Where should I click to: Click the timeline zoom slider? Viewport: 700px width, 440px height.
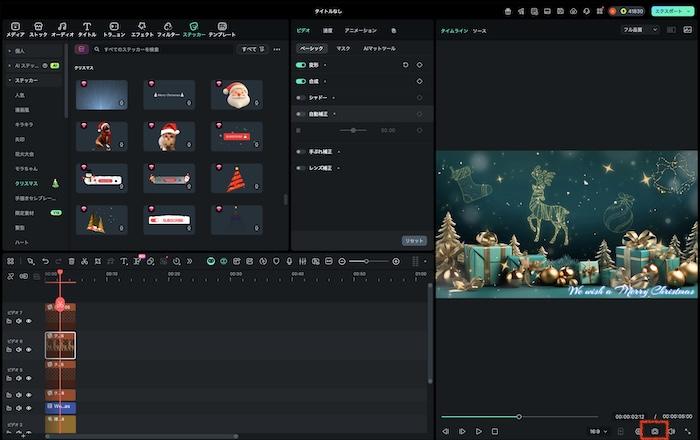click(367, 261)
